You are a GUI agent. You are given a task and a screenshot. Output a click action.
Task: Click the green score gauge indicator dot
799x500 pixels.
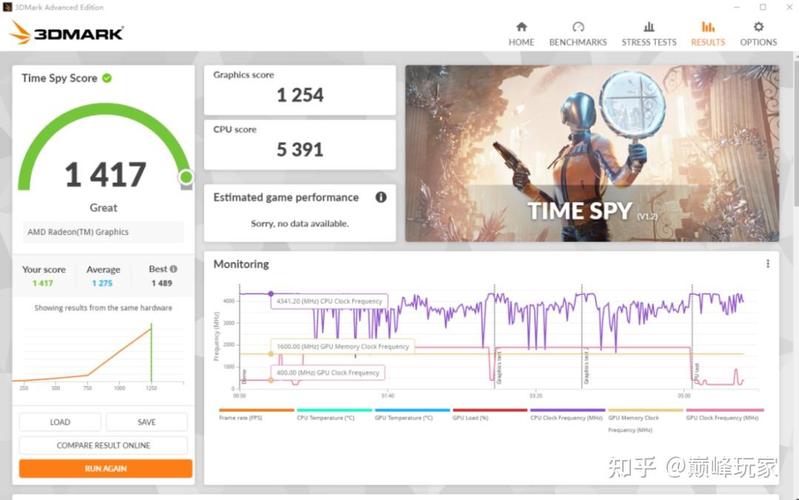pos(186,178)
